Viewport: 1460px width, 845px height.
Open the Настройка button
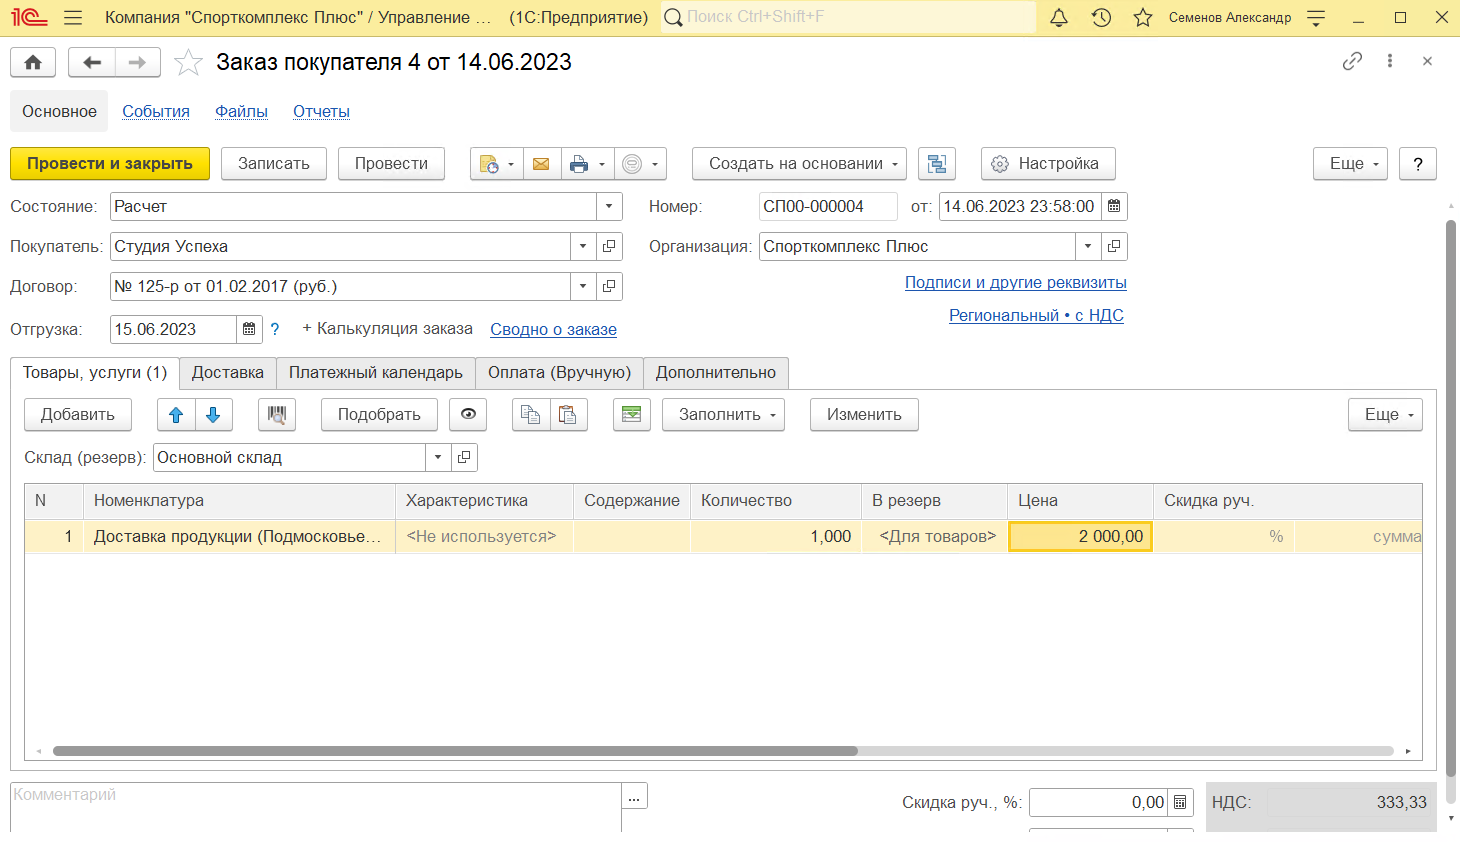pos(1048,164)
